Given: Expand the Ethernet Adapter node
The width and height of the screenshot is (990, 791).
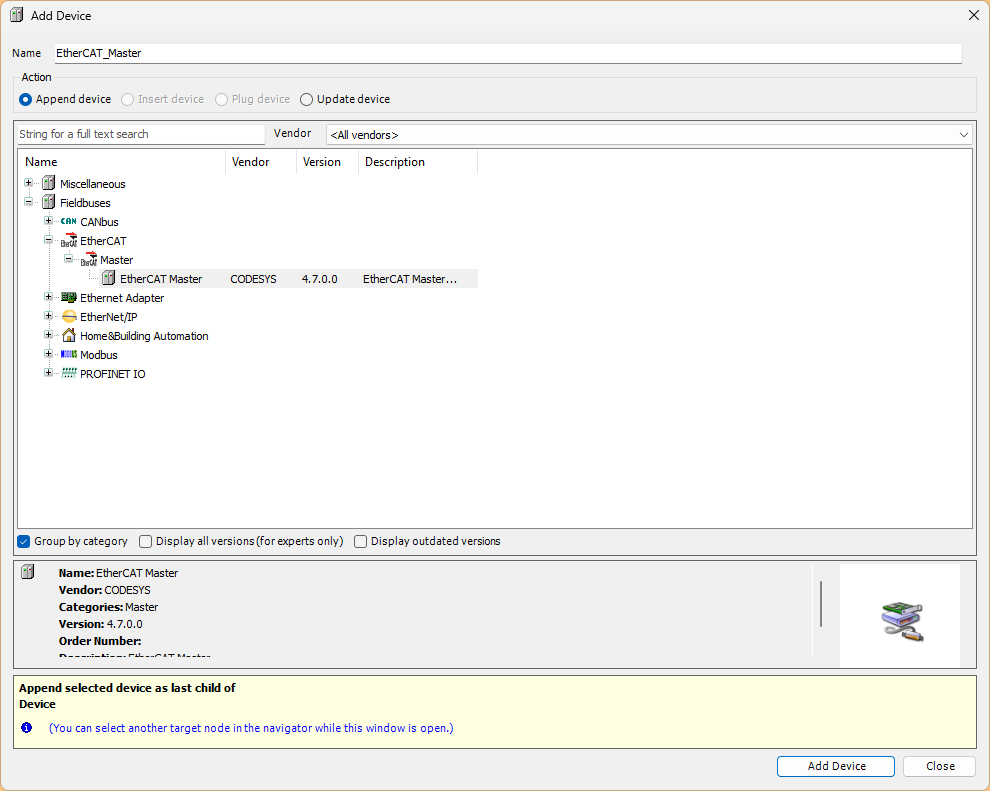Looking at the screenshot, I should (49, 297).
